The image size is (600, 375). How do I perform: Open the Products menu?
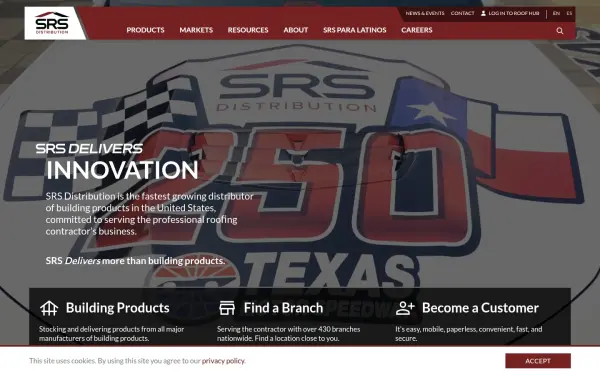click(x=145, y=30)
